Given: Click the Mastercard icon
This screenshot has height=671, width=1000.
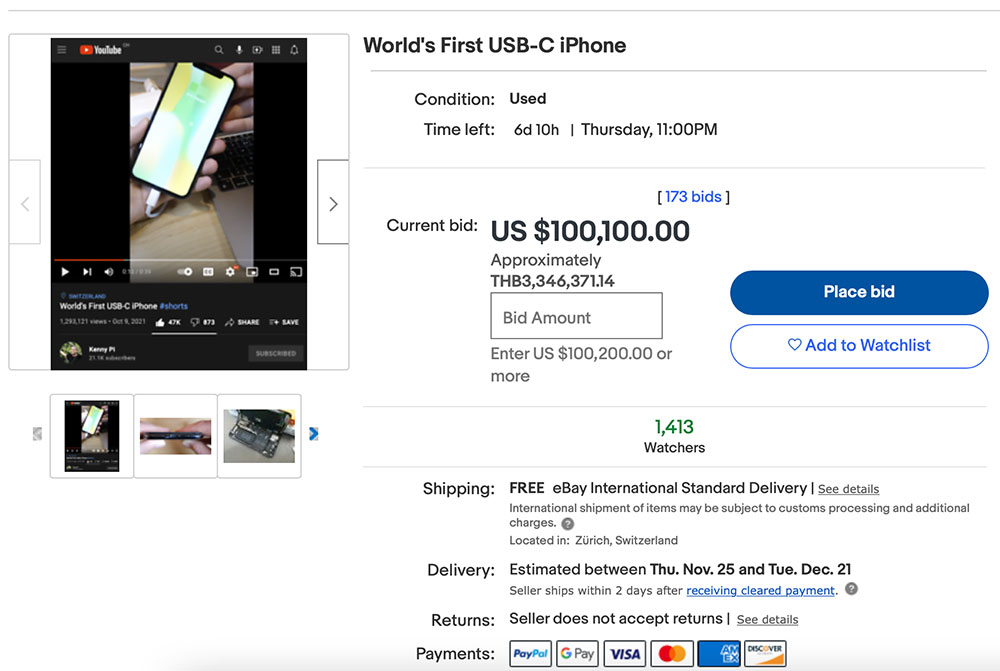Looking at the screenshot, I should (x=672, y=654).
